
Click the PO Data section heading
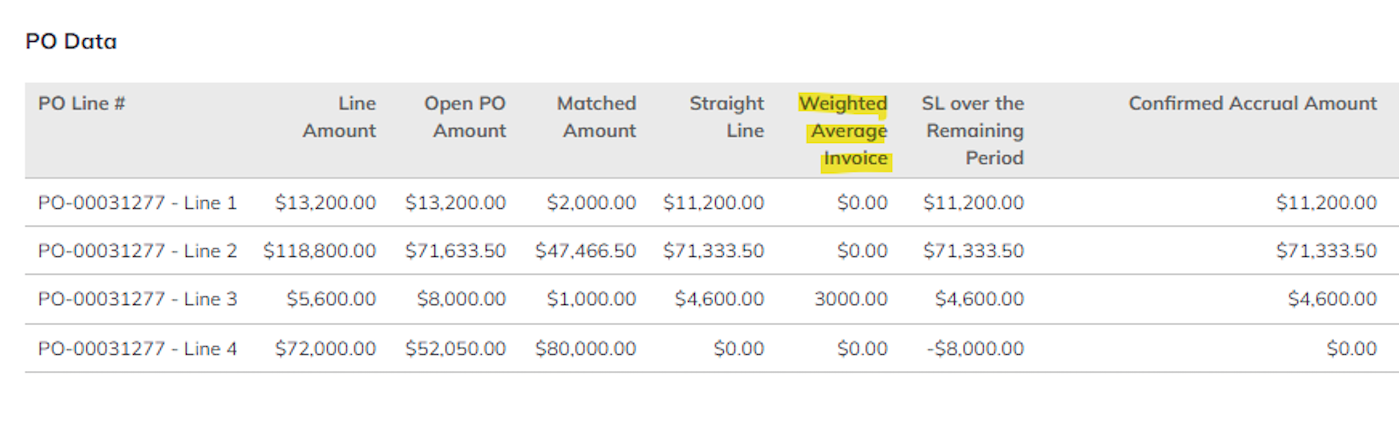71,41
